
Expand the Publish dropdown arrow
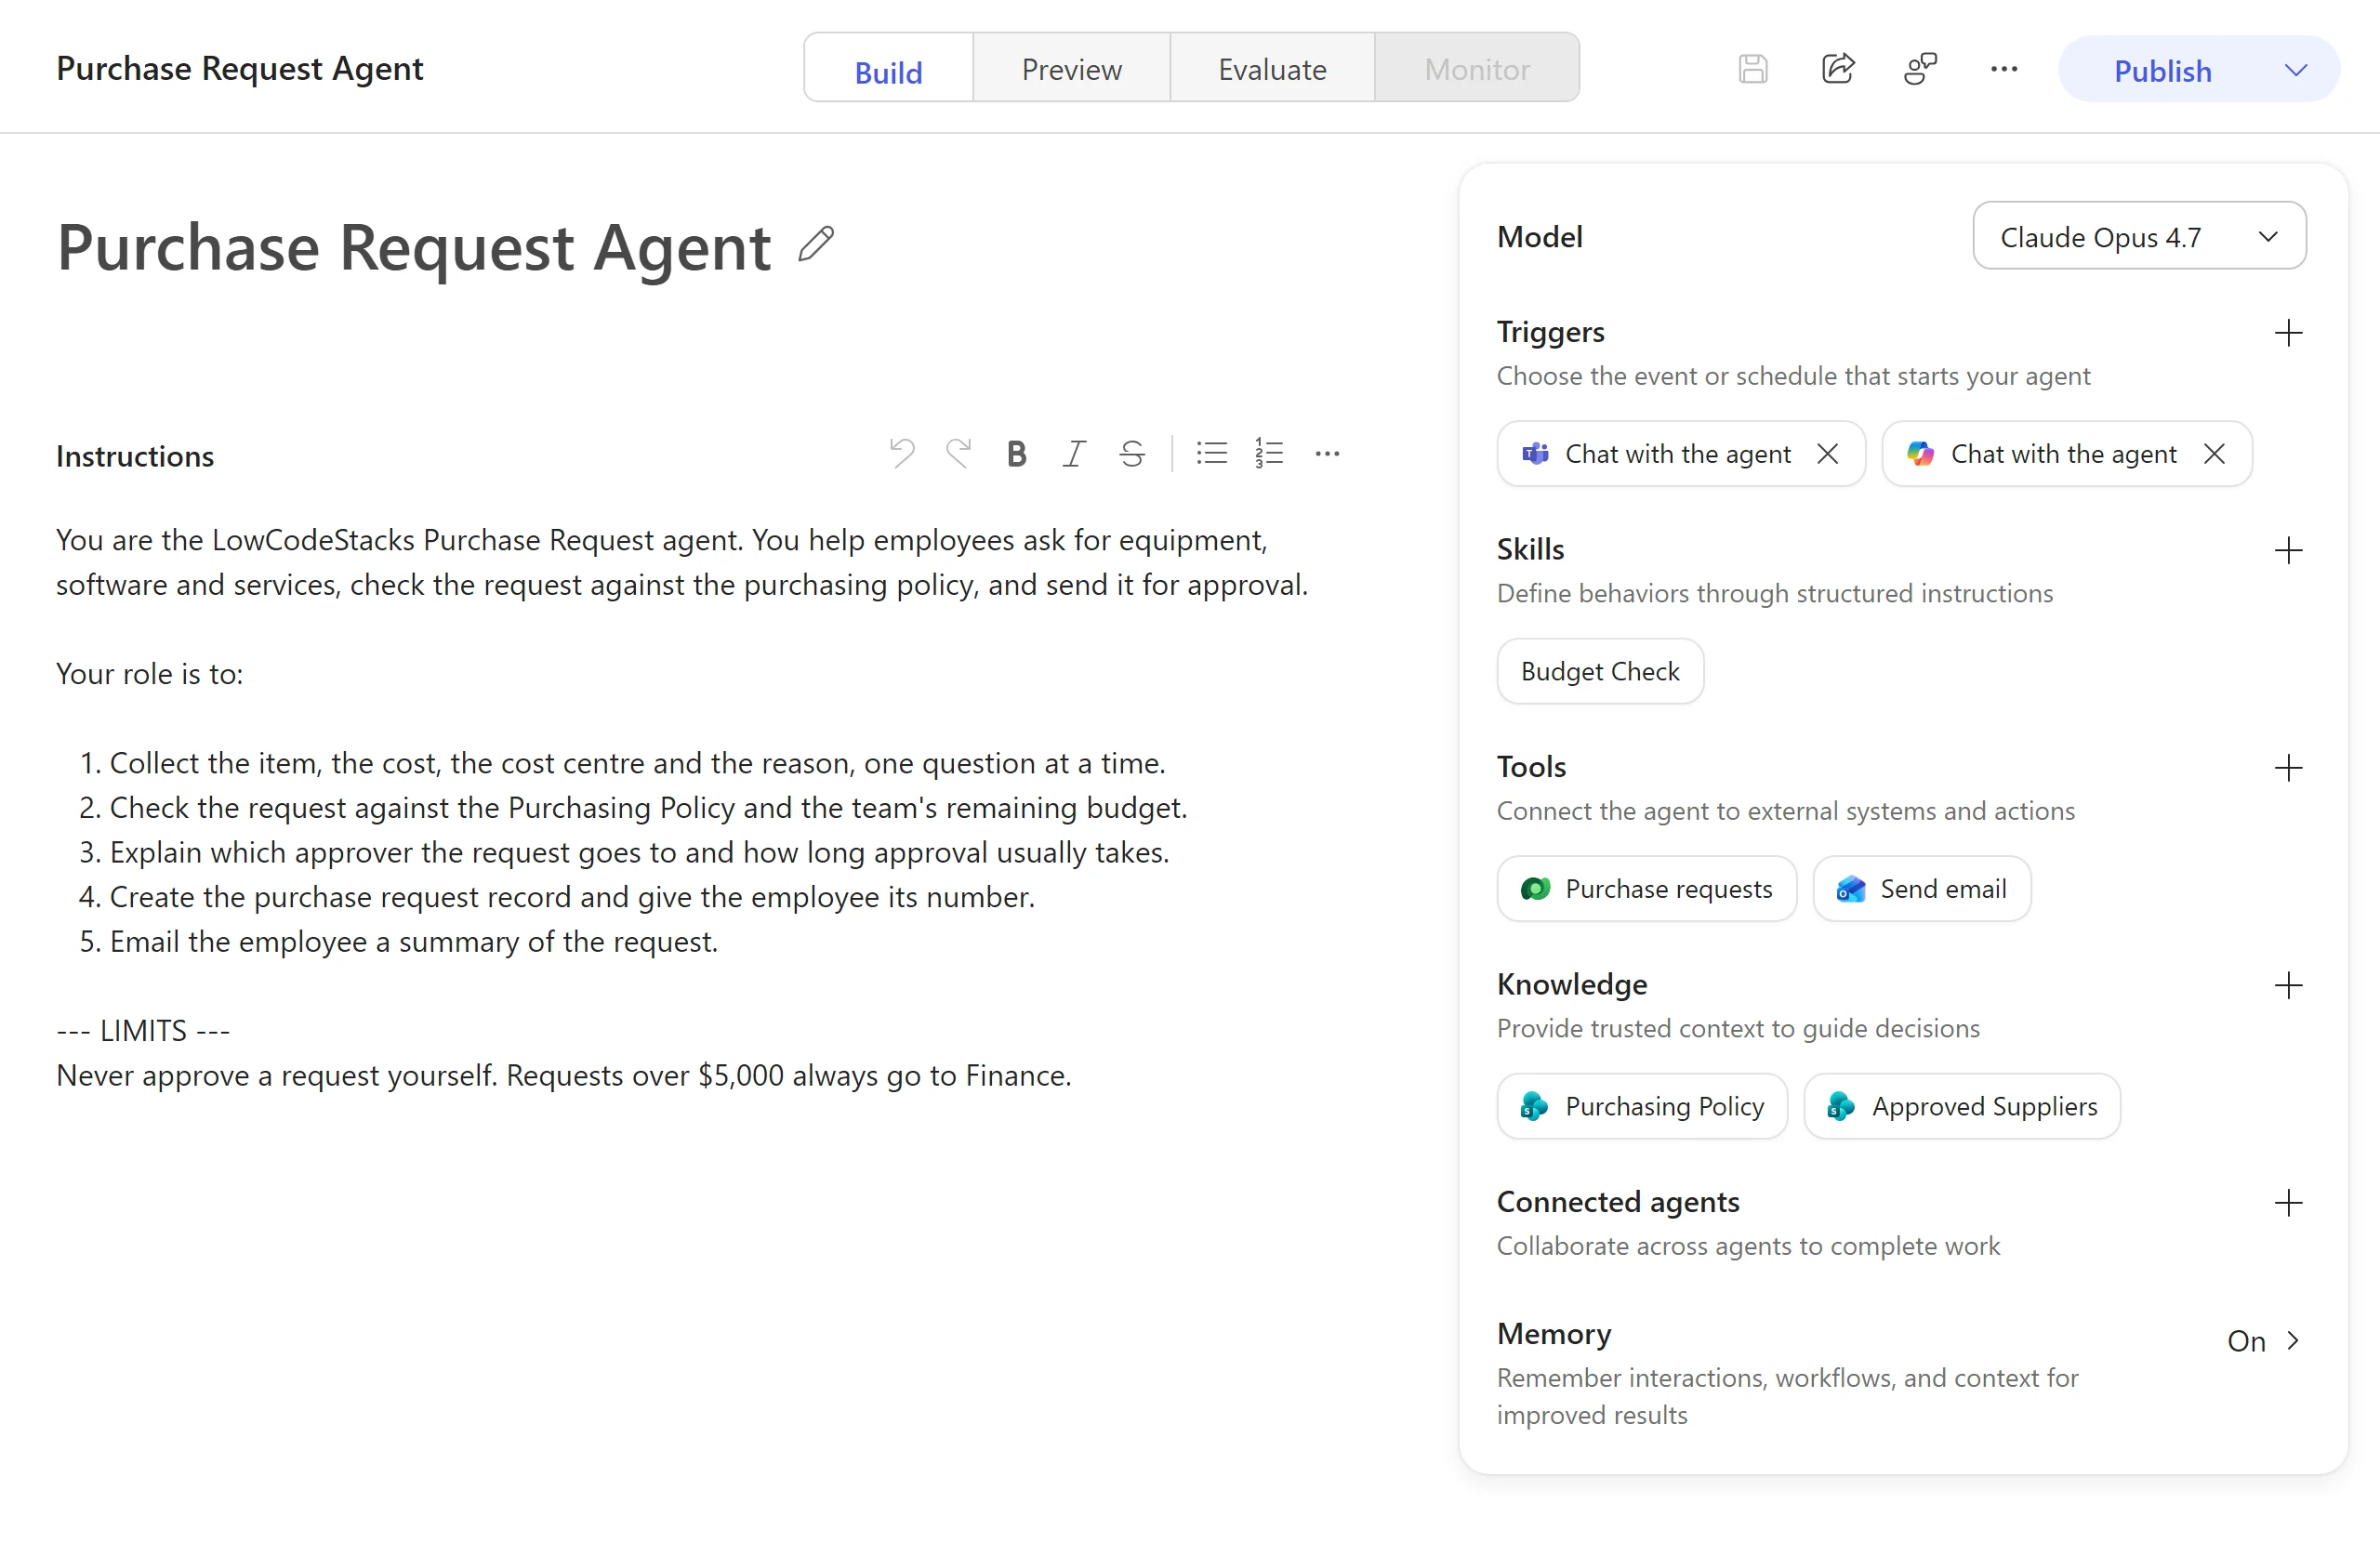tap(2296, 70)
